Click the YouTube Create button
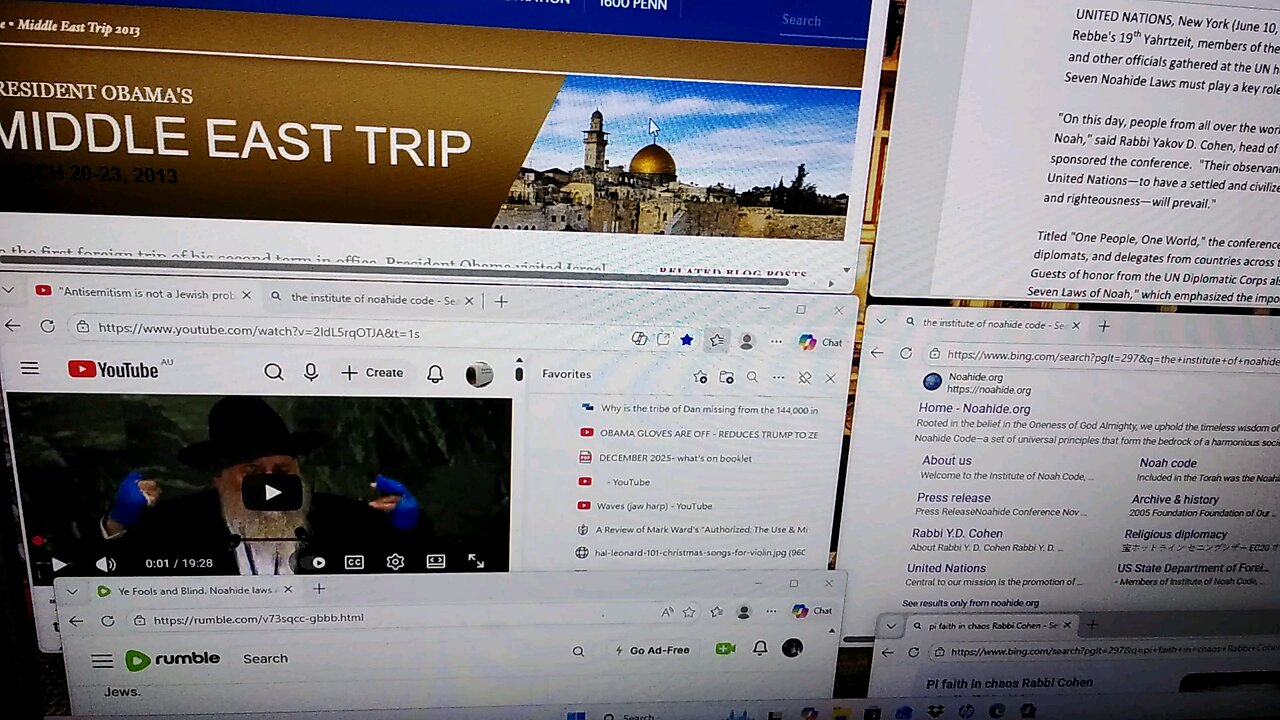The image size is (1280, 720). [x=372, y=372]
